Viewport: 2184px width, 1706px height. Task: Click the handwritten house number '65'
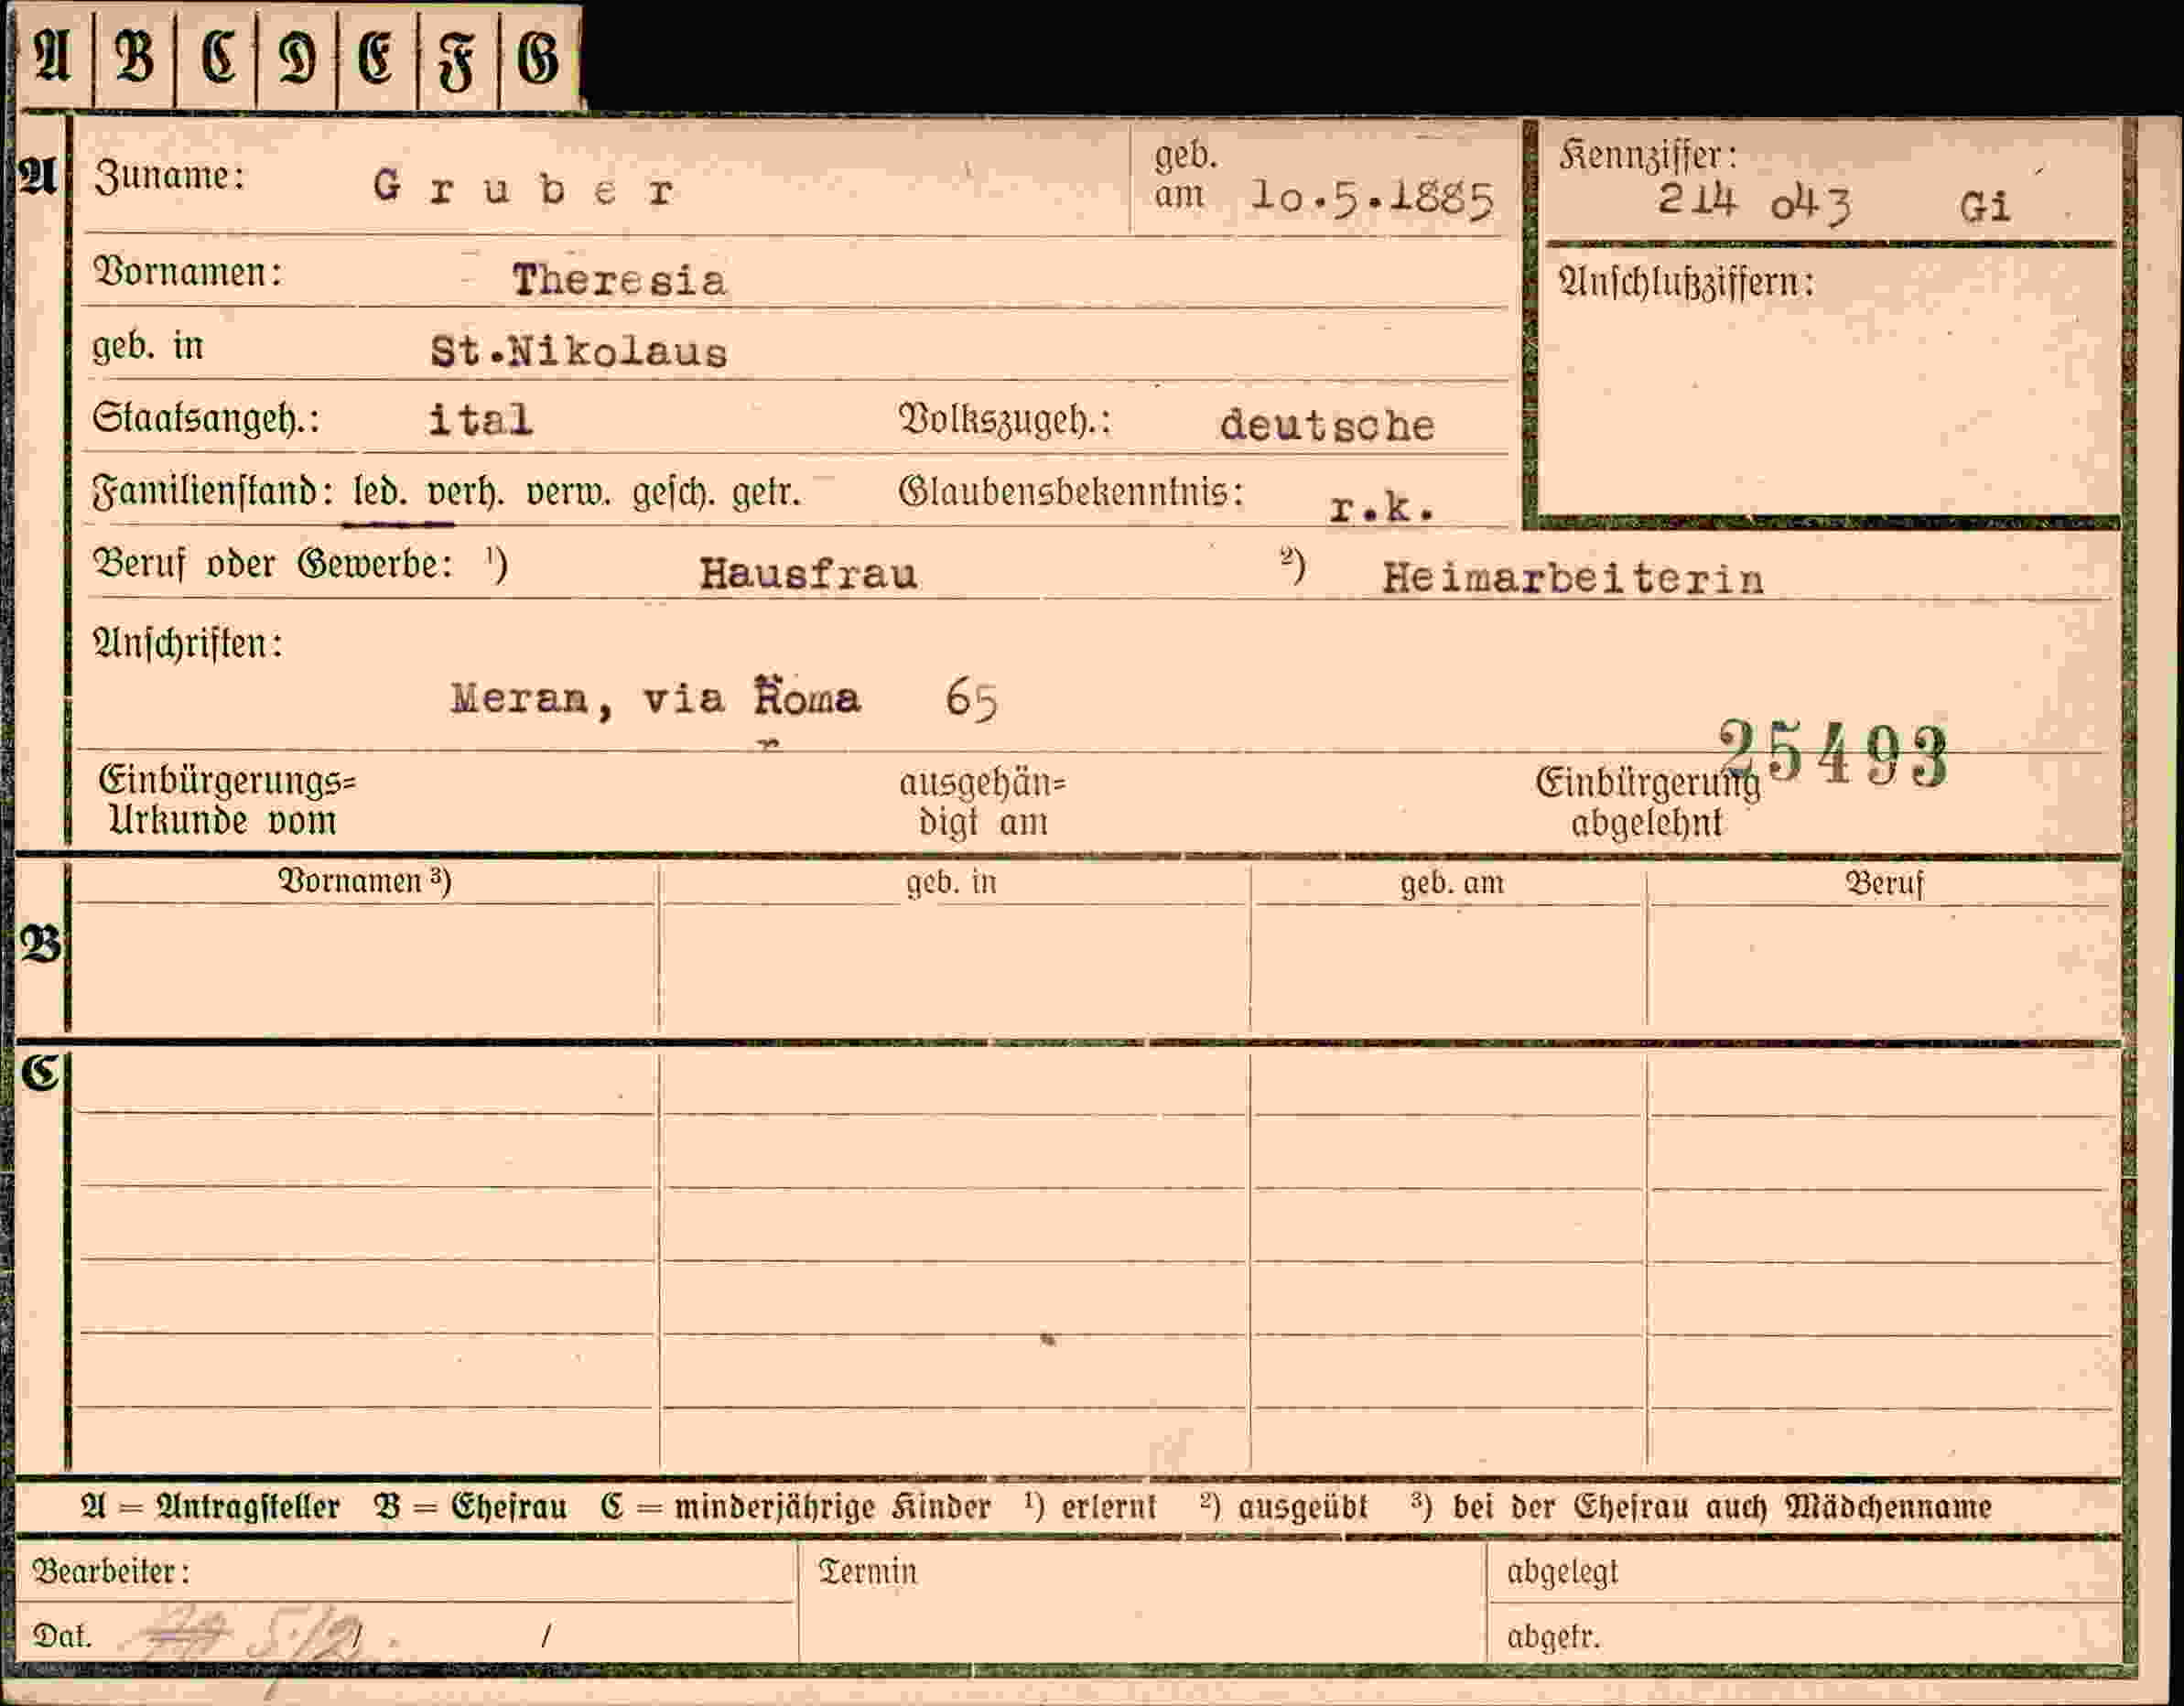pyautogui.click(x=971, y=699)
